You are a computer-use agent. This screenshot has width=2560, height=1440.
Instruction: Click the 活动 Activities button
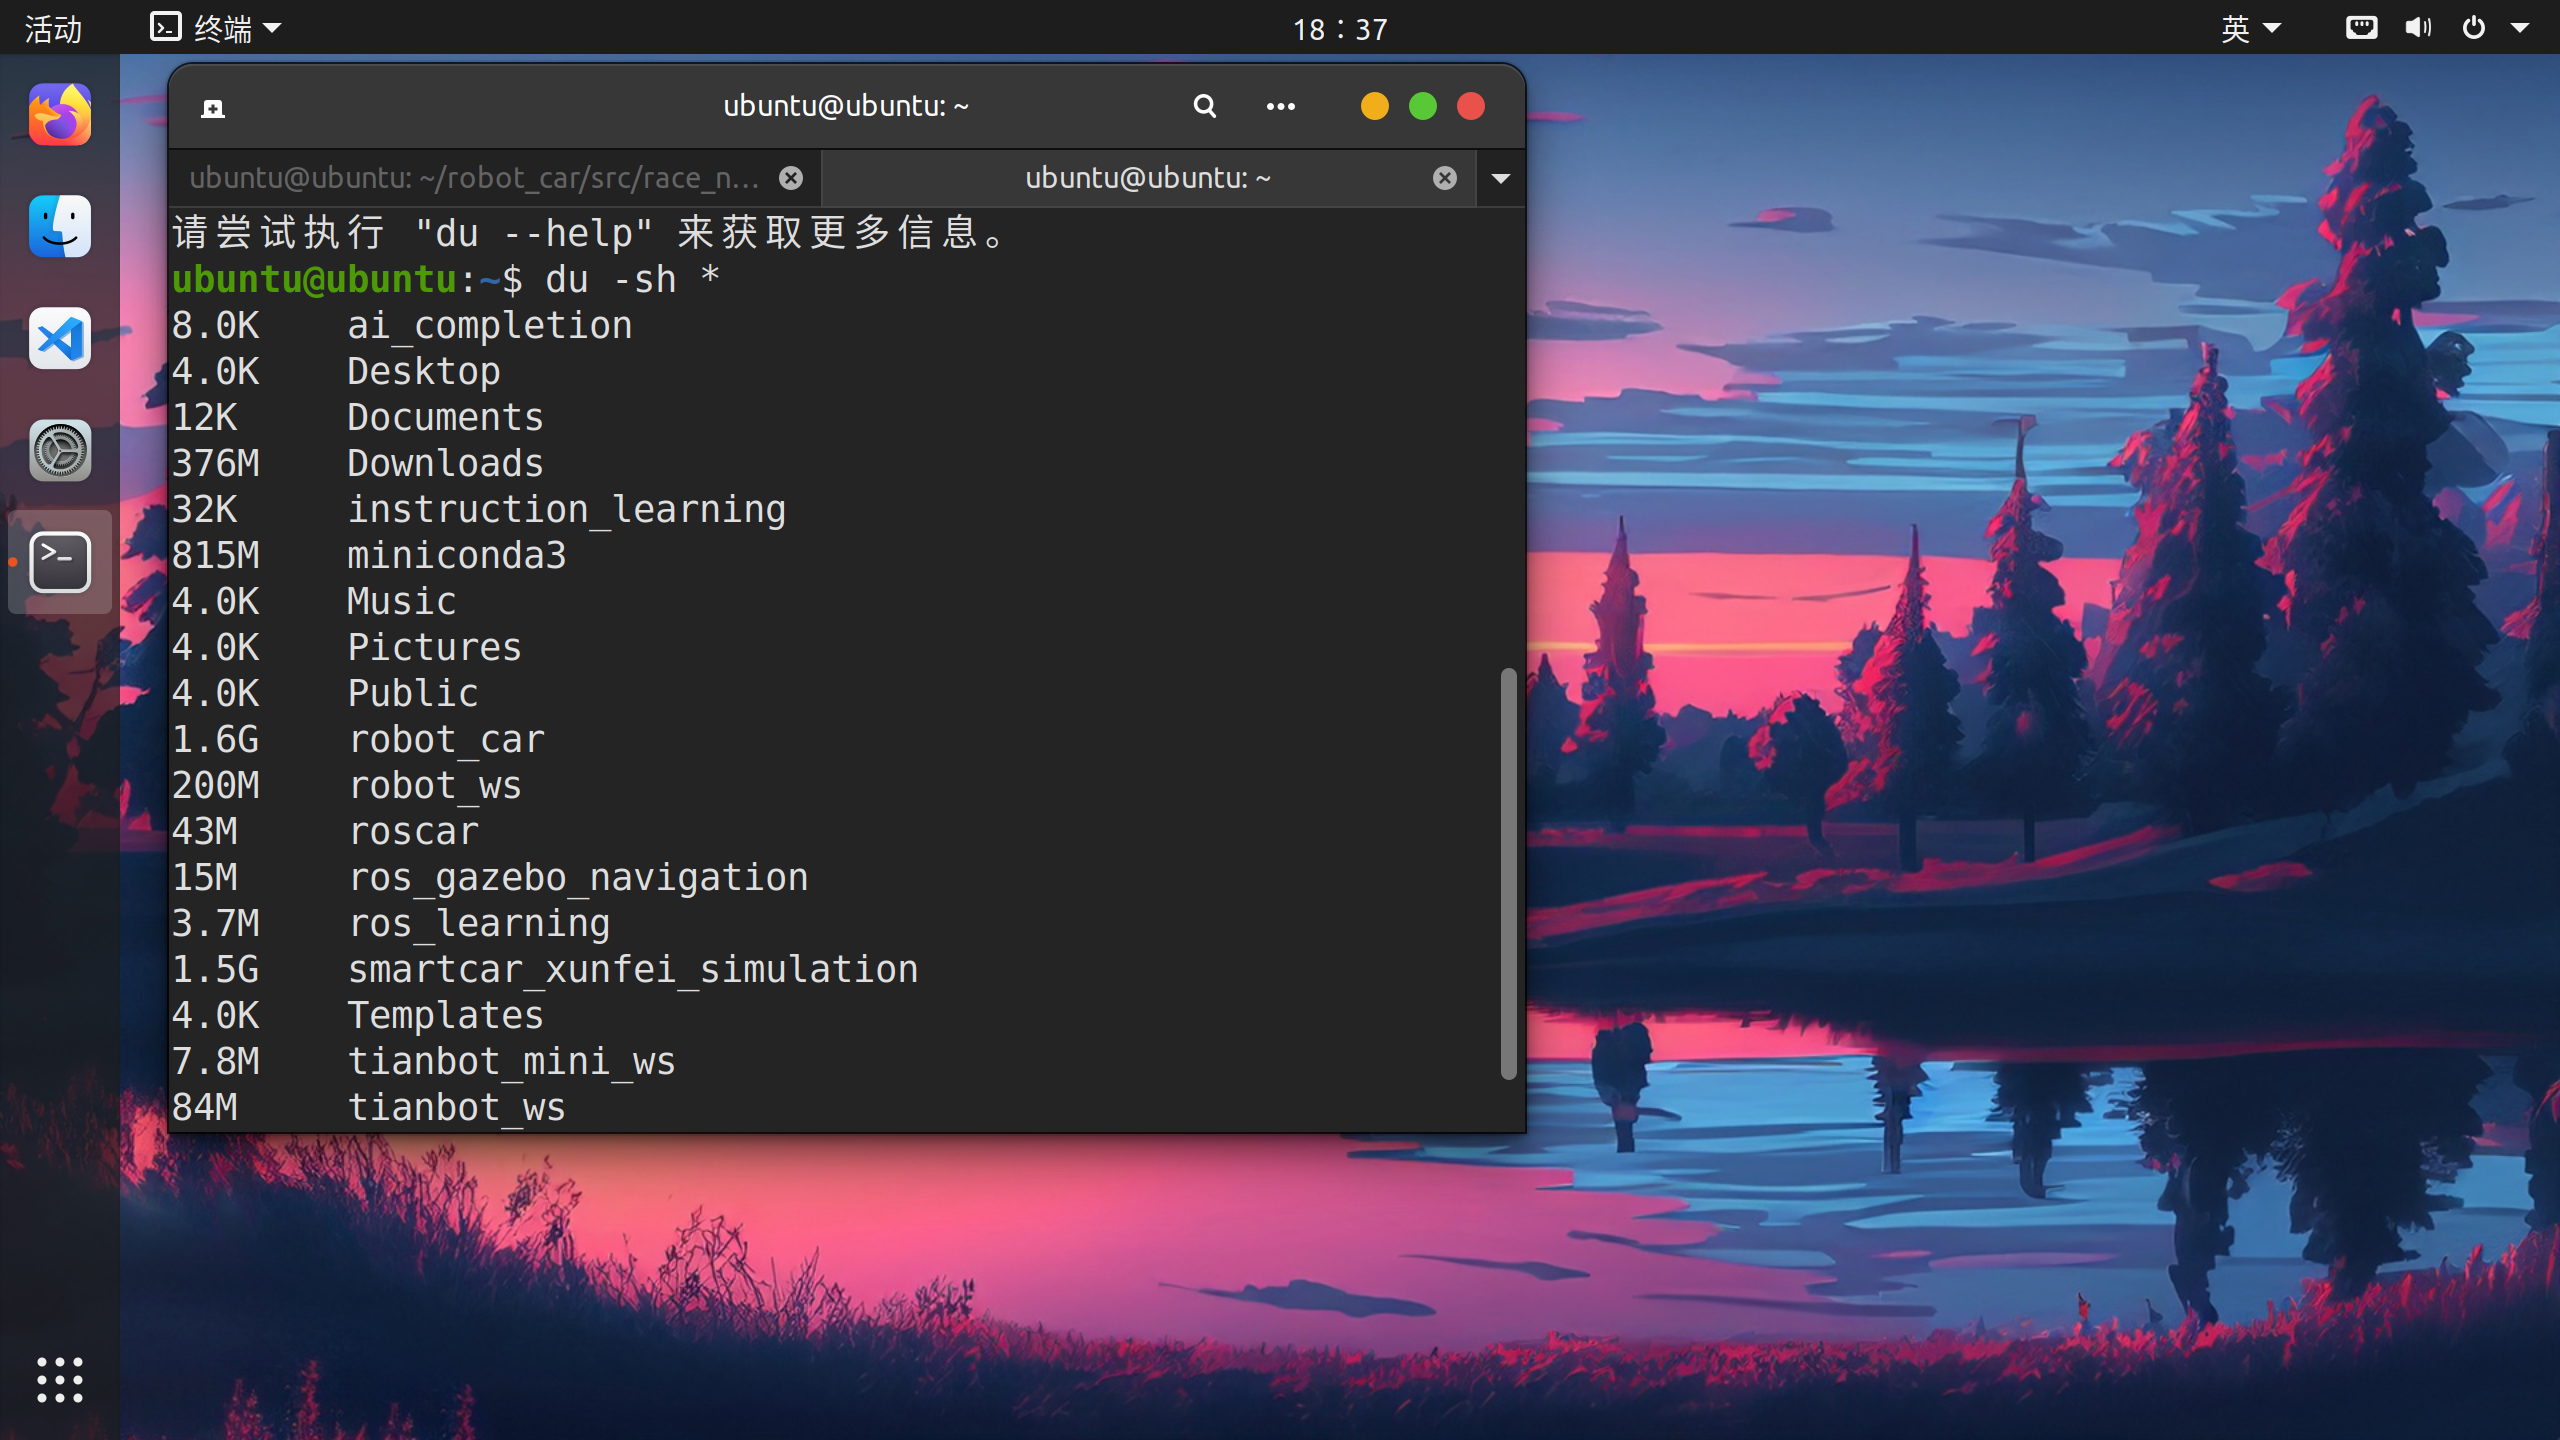point(53,28)
